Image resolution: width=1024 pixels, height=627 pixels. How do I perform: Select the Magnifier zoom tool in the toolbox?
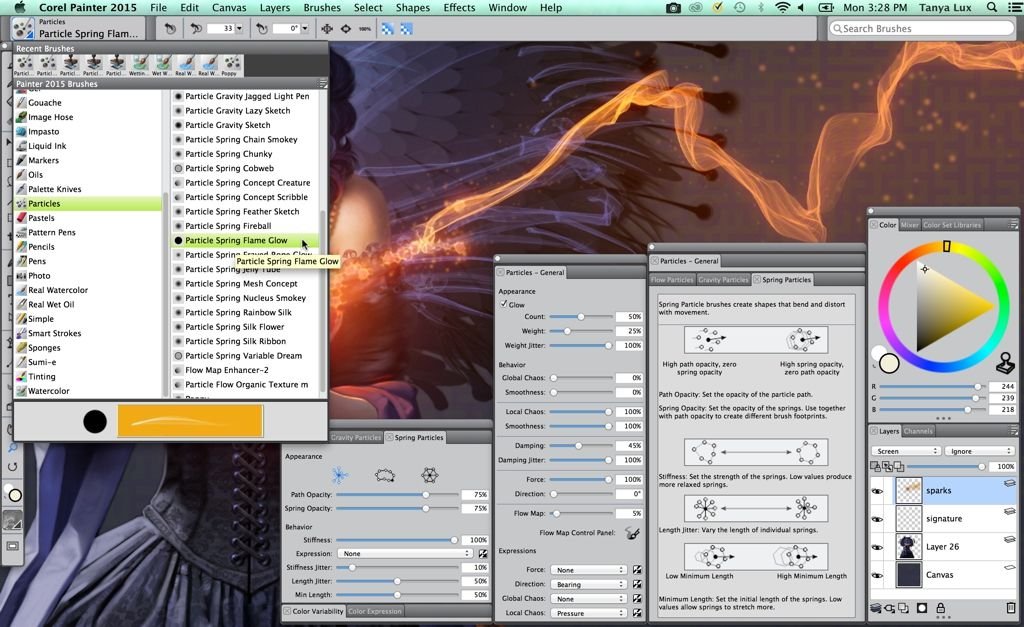tap(12, 448)
